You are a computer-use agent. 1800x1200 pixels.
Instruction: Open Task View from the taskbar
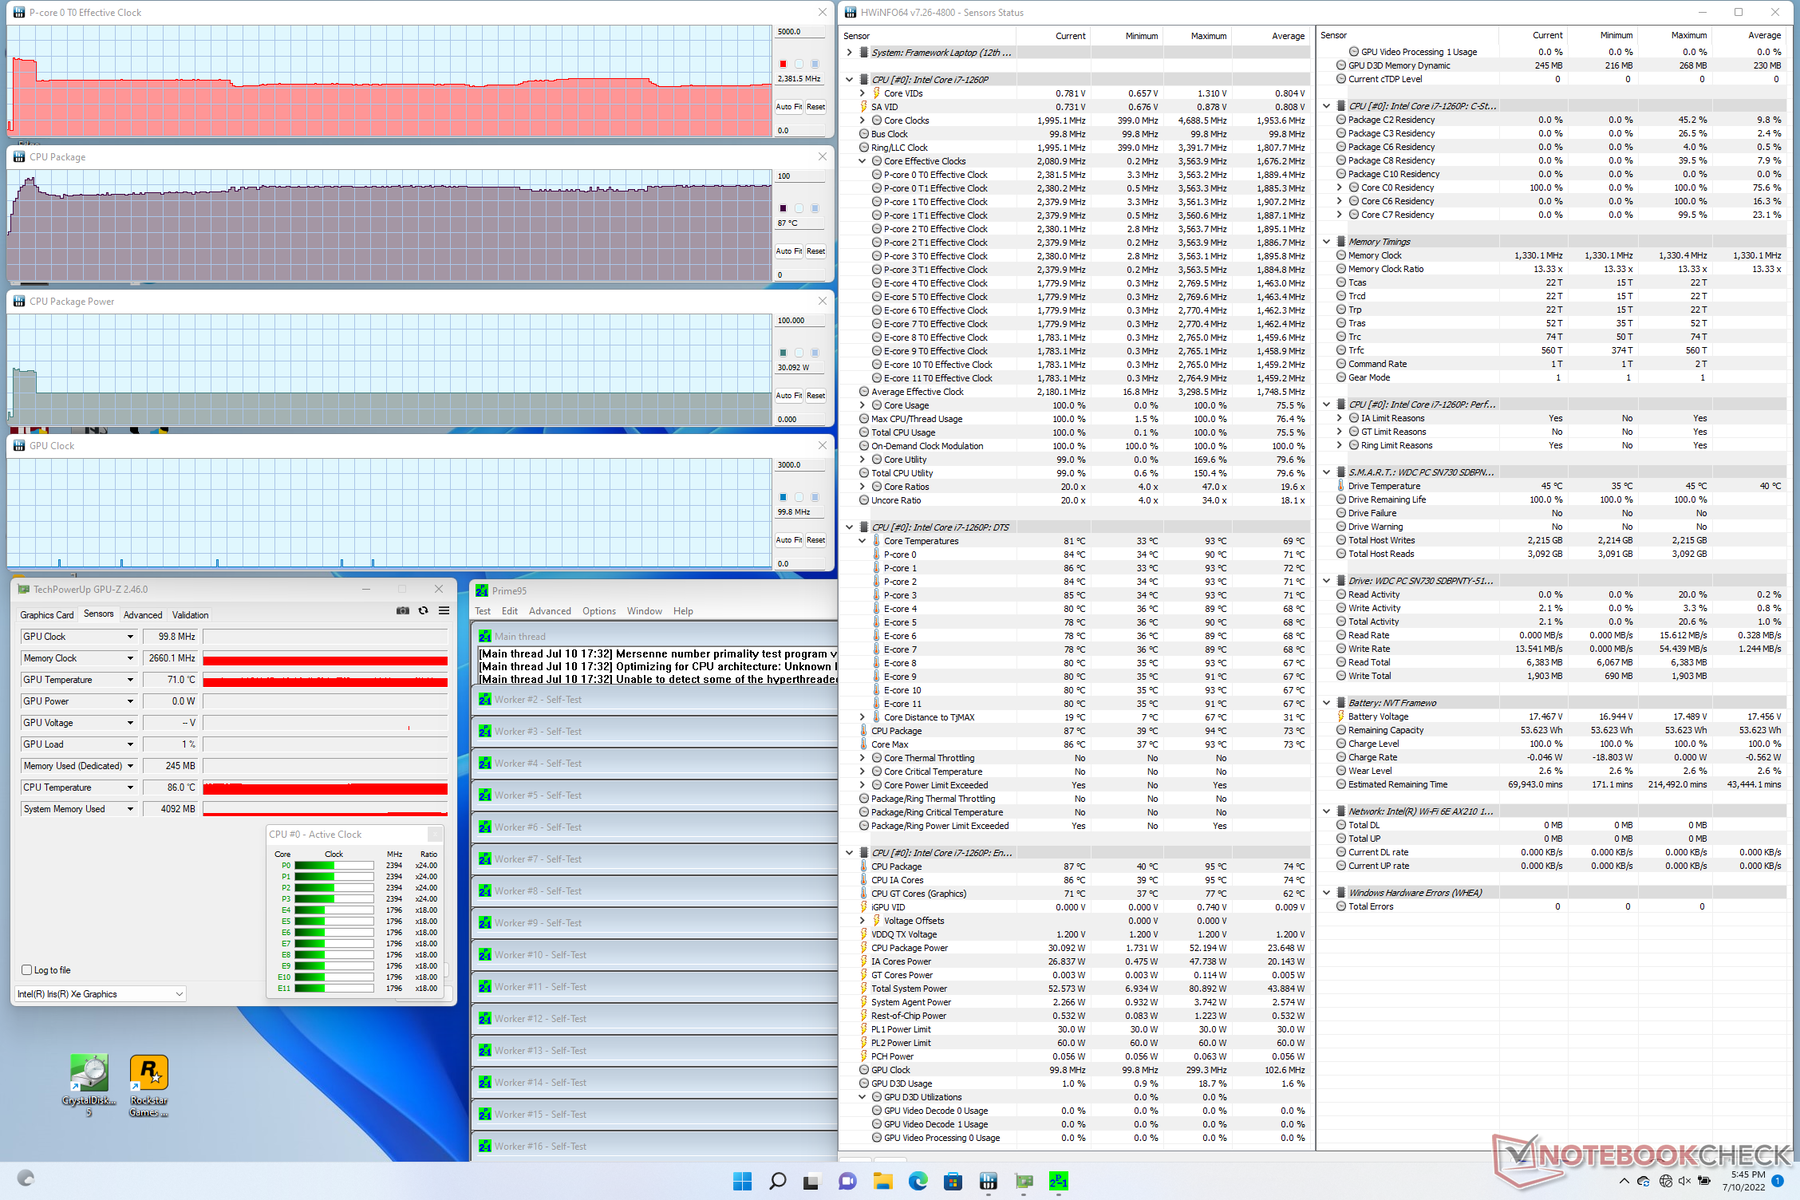pyautogui.click(x=812, y=1181)
